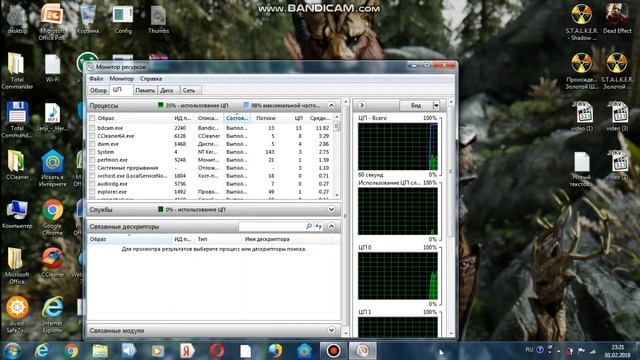Click the handle search input field
The width and height of the screenshot is (640, 360).
coord(271,226)
